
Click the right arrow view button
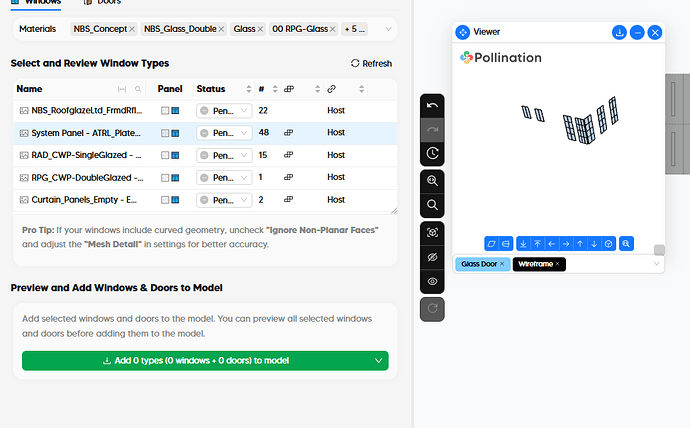(566, 244)
